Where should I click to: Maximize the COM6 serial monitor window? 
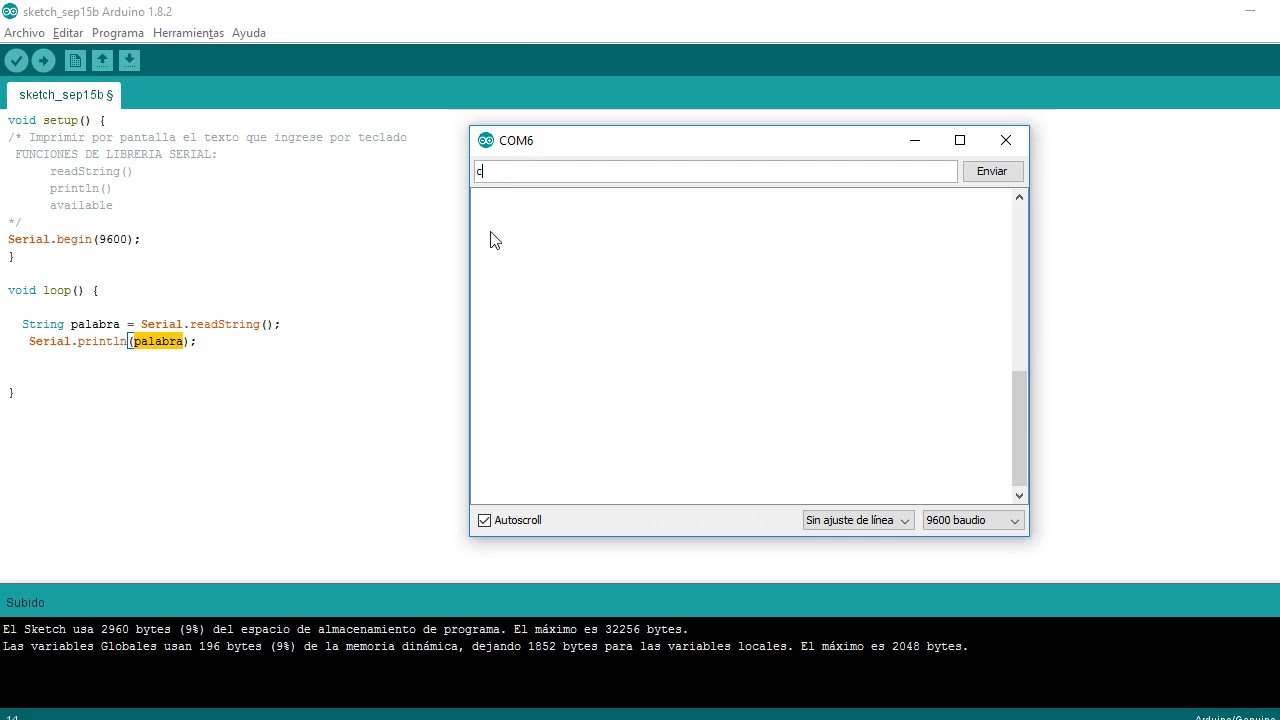[x=960, y=140]
